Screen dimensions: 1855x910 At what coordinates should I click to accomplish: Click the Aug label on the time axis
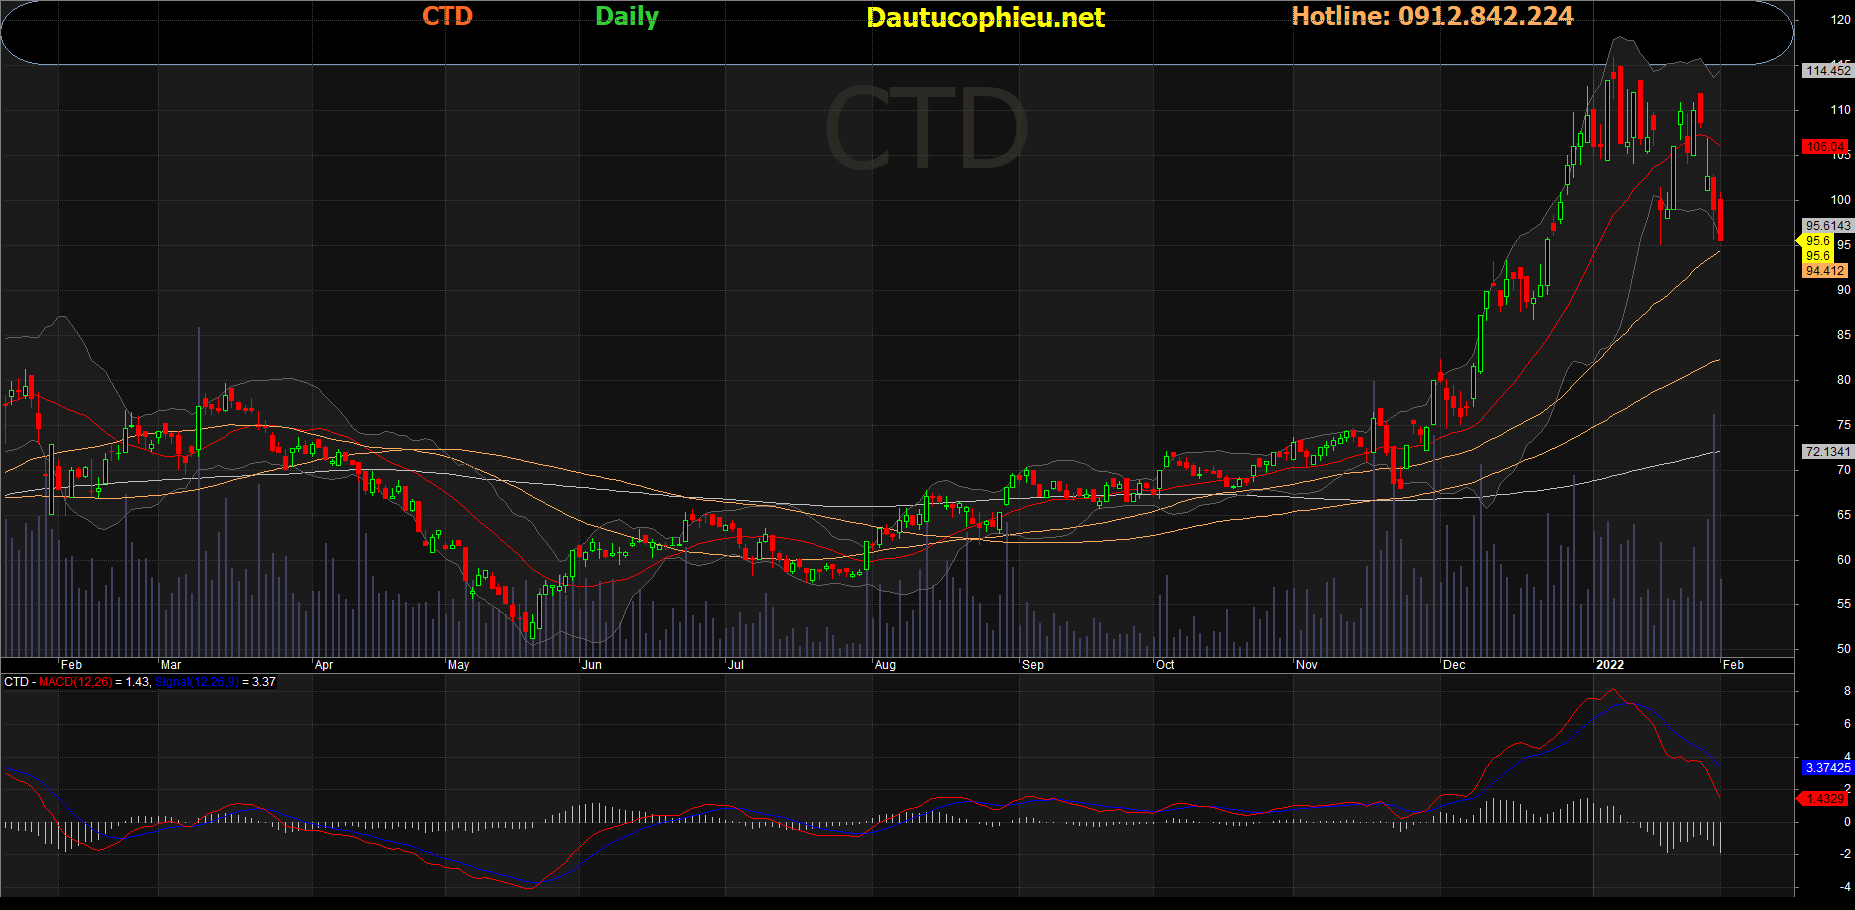[x=885, y=665]
